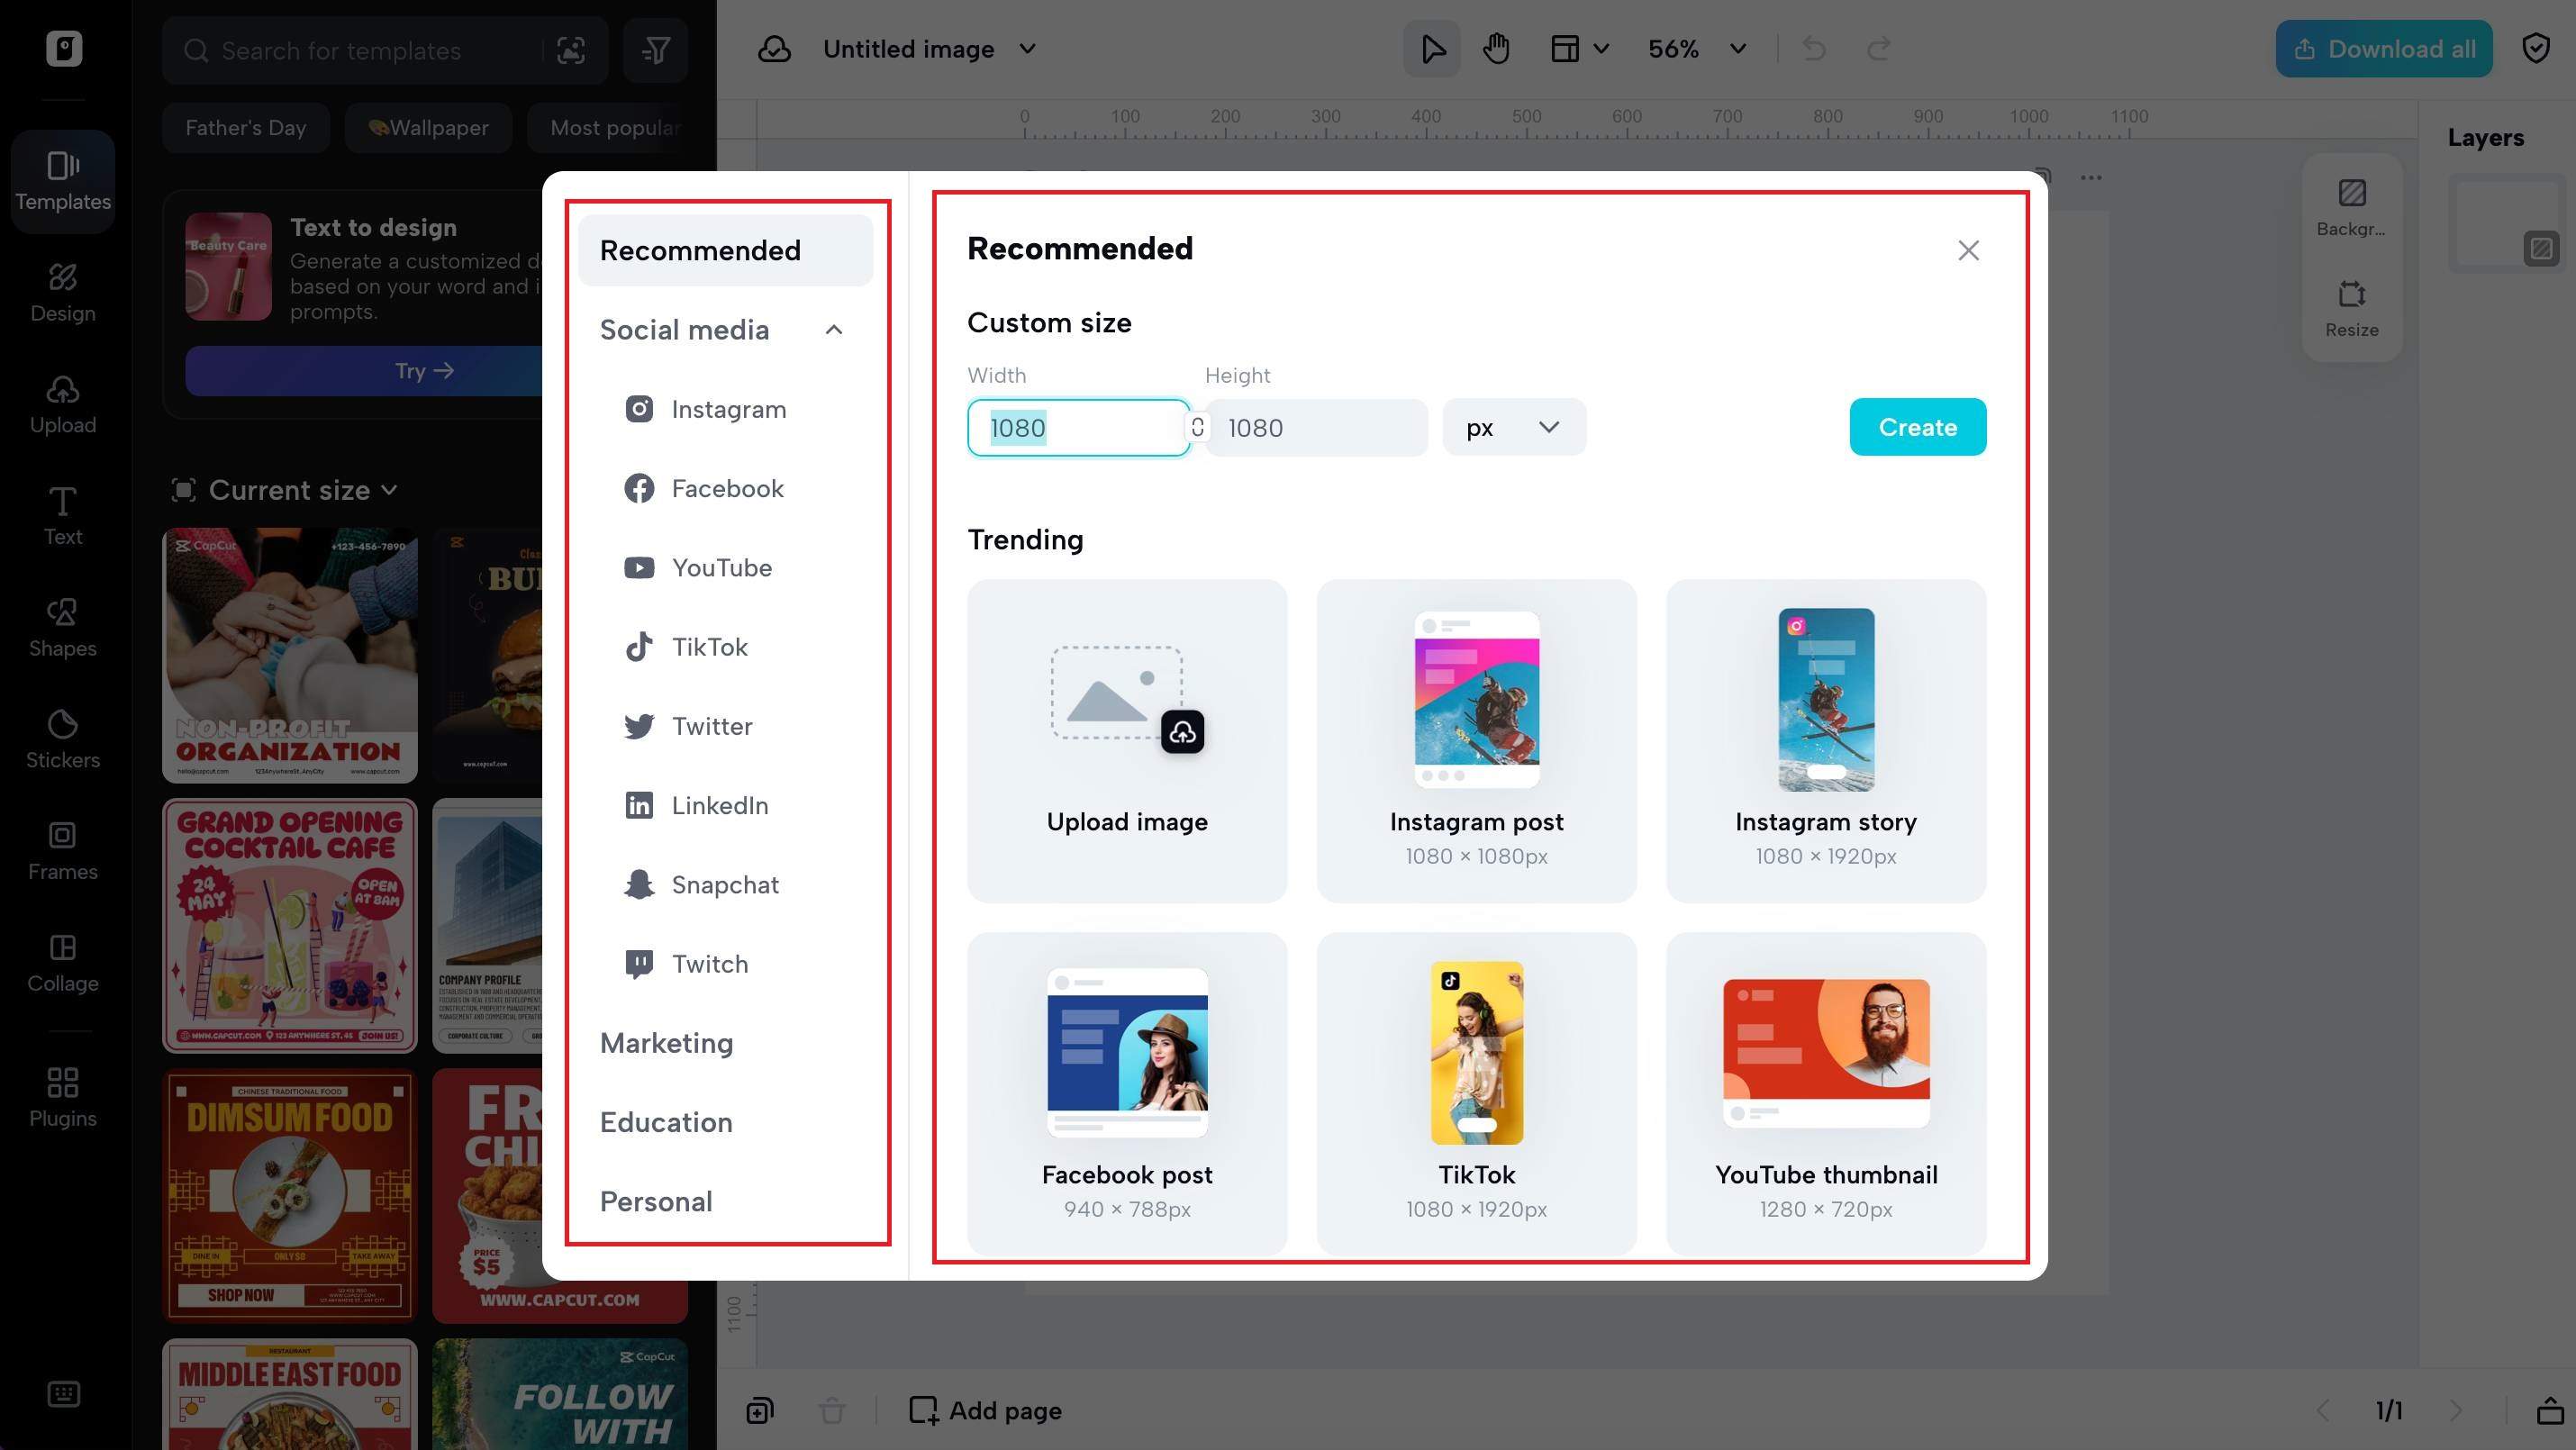Open the Frames panel
This screenshot has height=1450, width=2576.
coord(63,851)
